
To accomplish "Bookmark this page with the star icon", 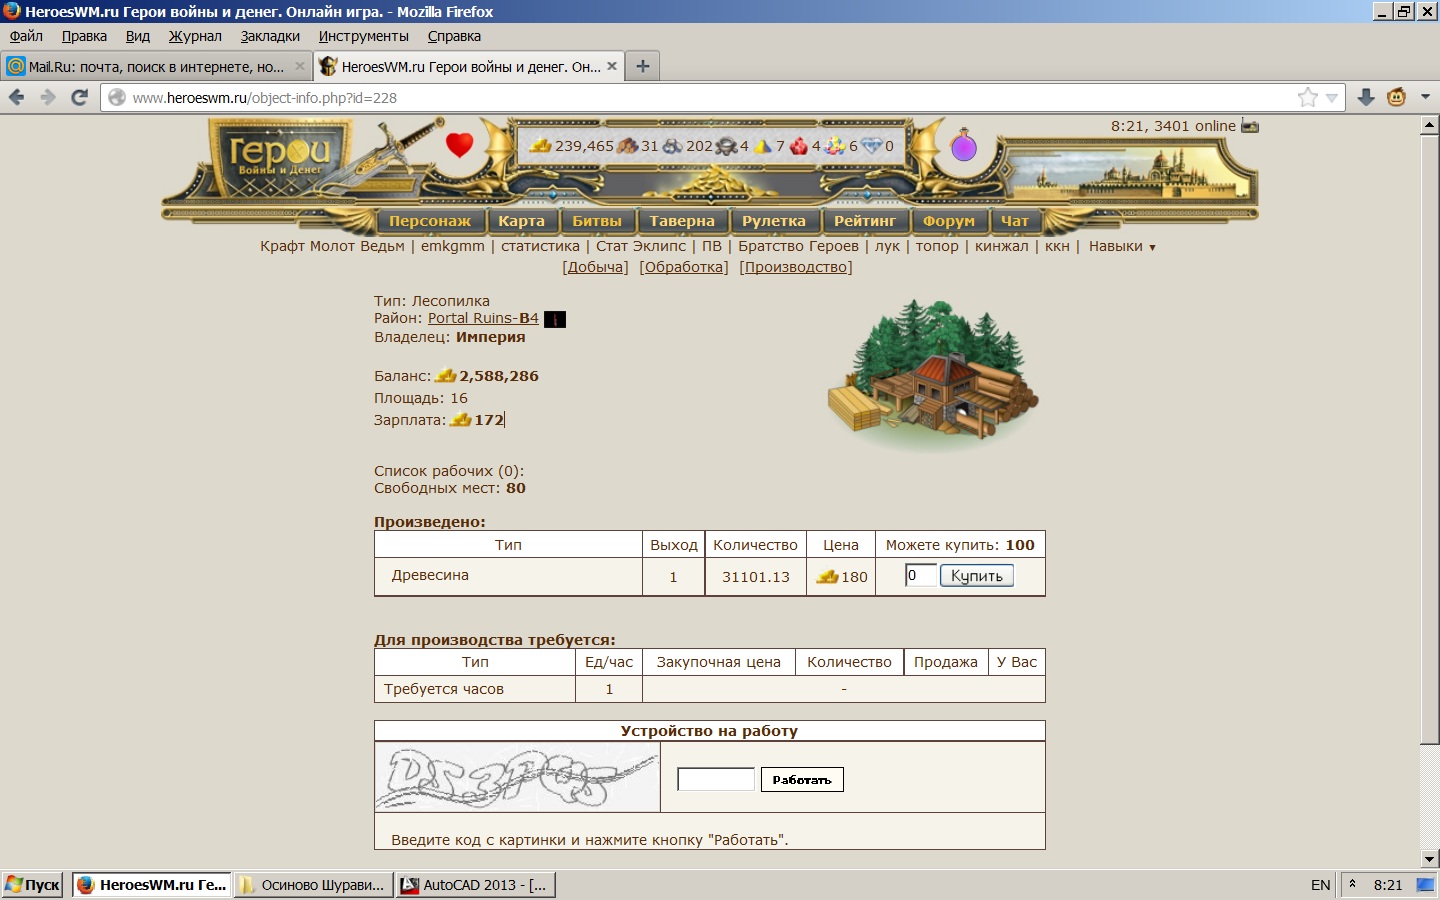I will (x=1307, y=97).
